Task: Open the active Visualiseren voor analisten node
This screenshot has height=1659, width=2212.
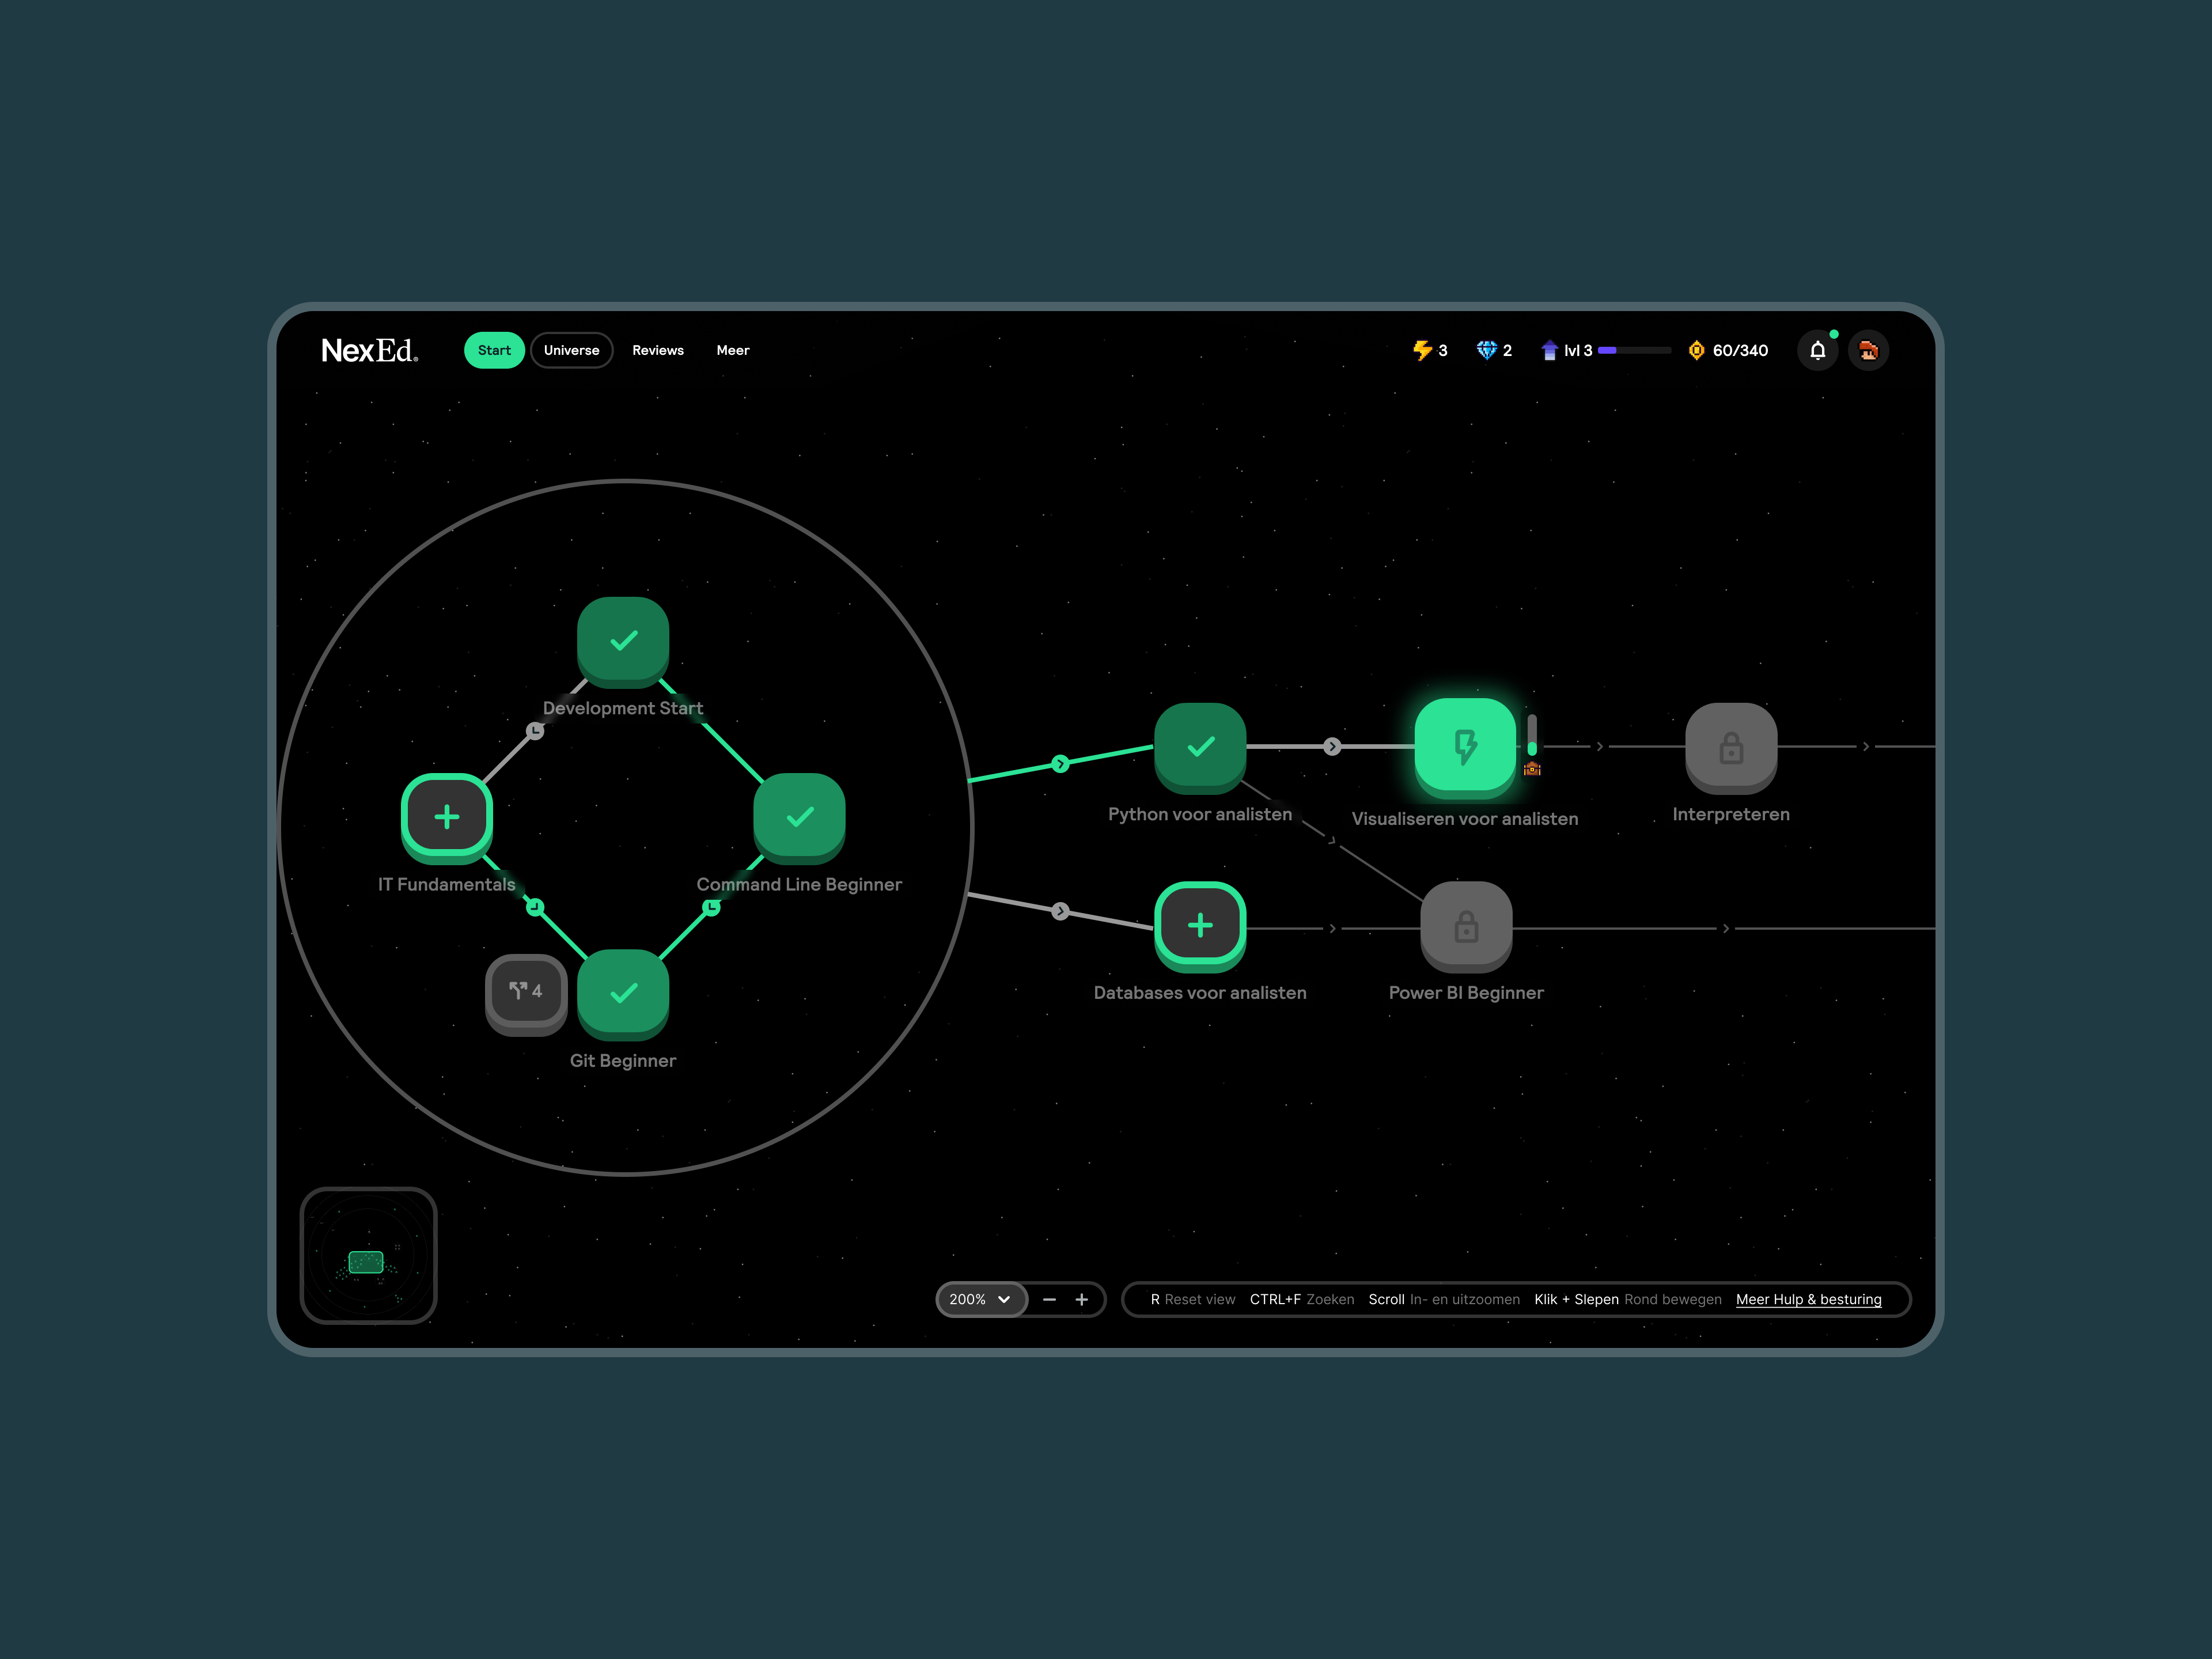Action: coord(1465,746)
